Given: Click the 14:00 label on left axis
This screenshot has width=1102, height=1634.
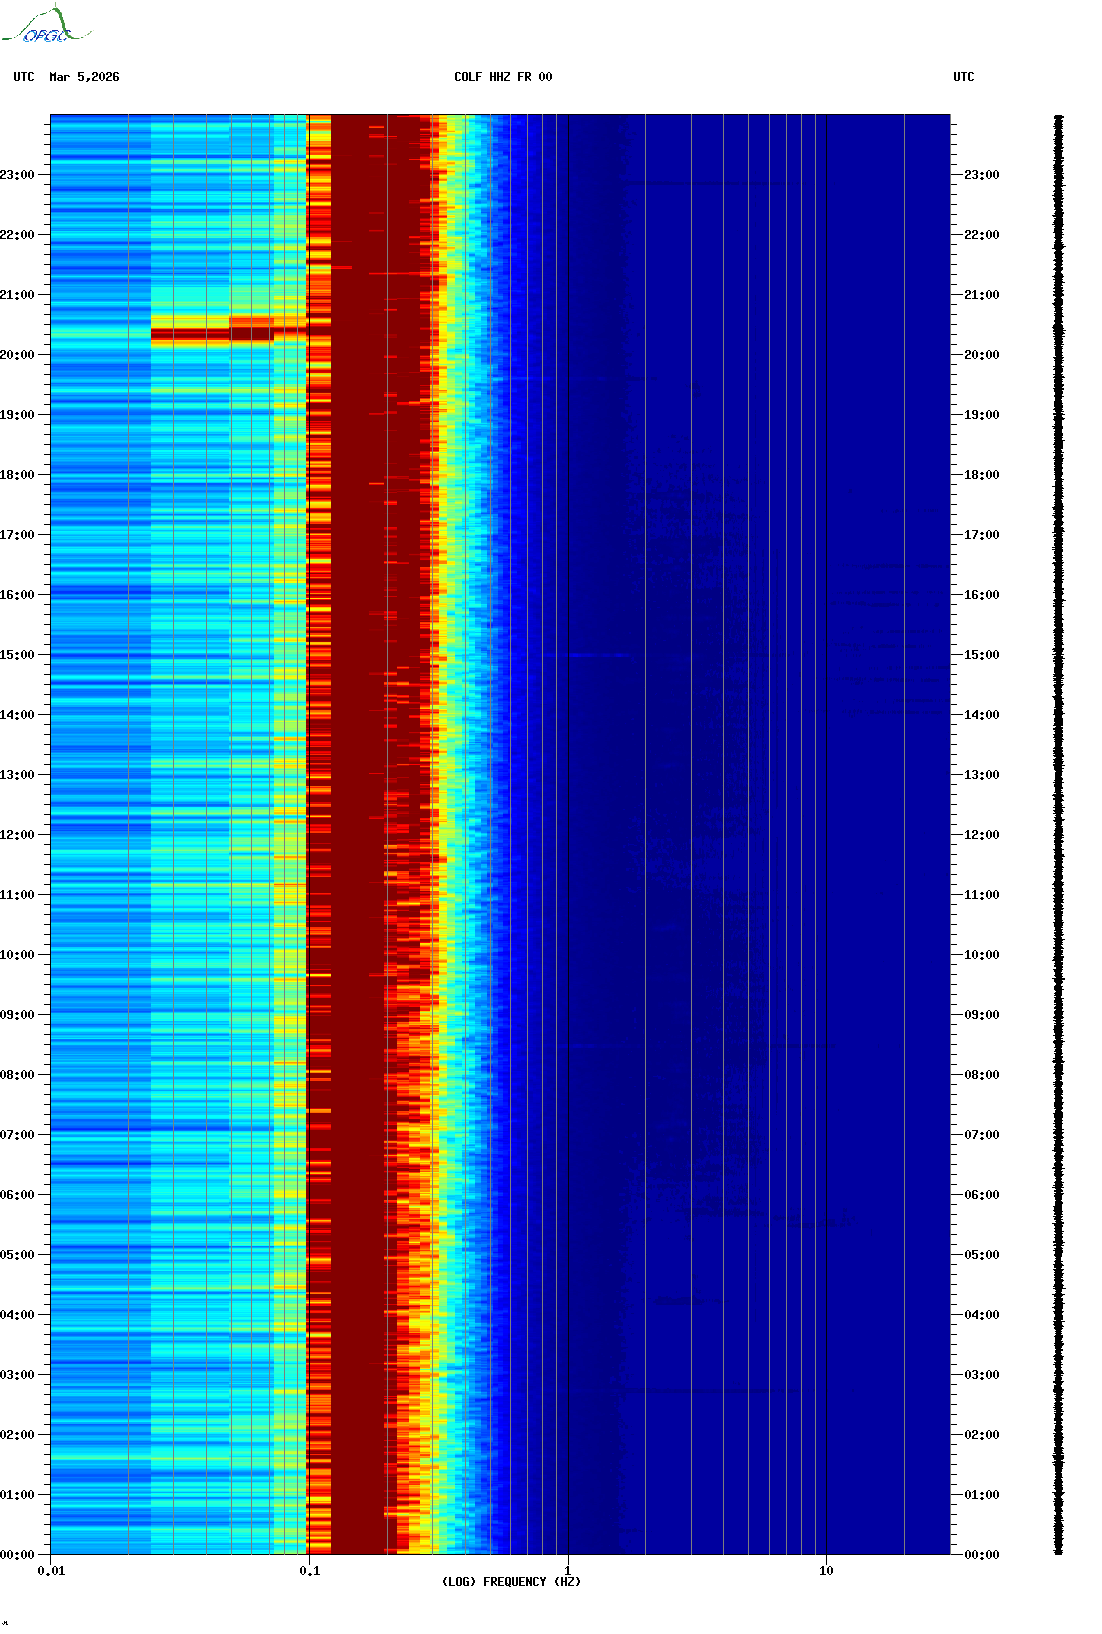Looking at the screenshot, I should [x=17, y=715].
